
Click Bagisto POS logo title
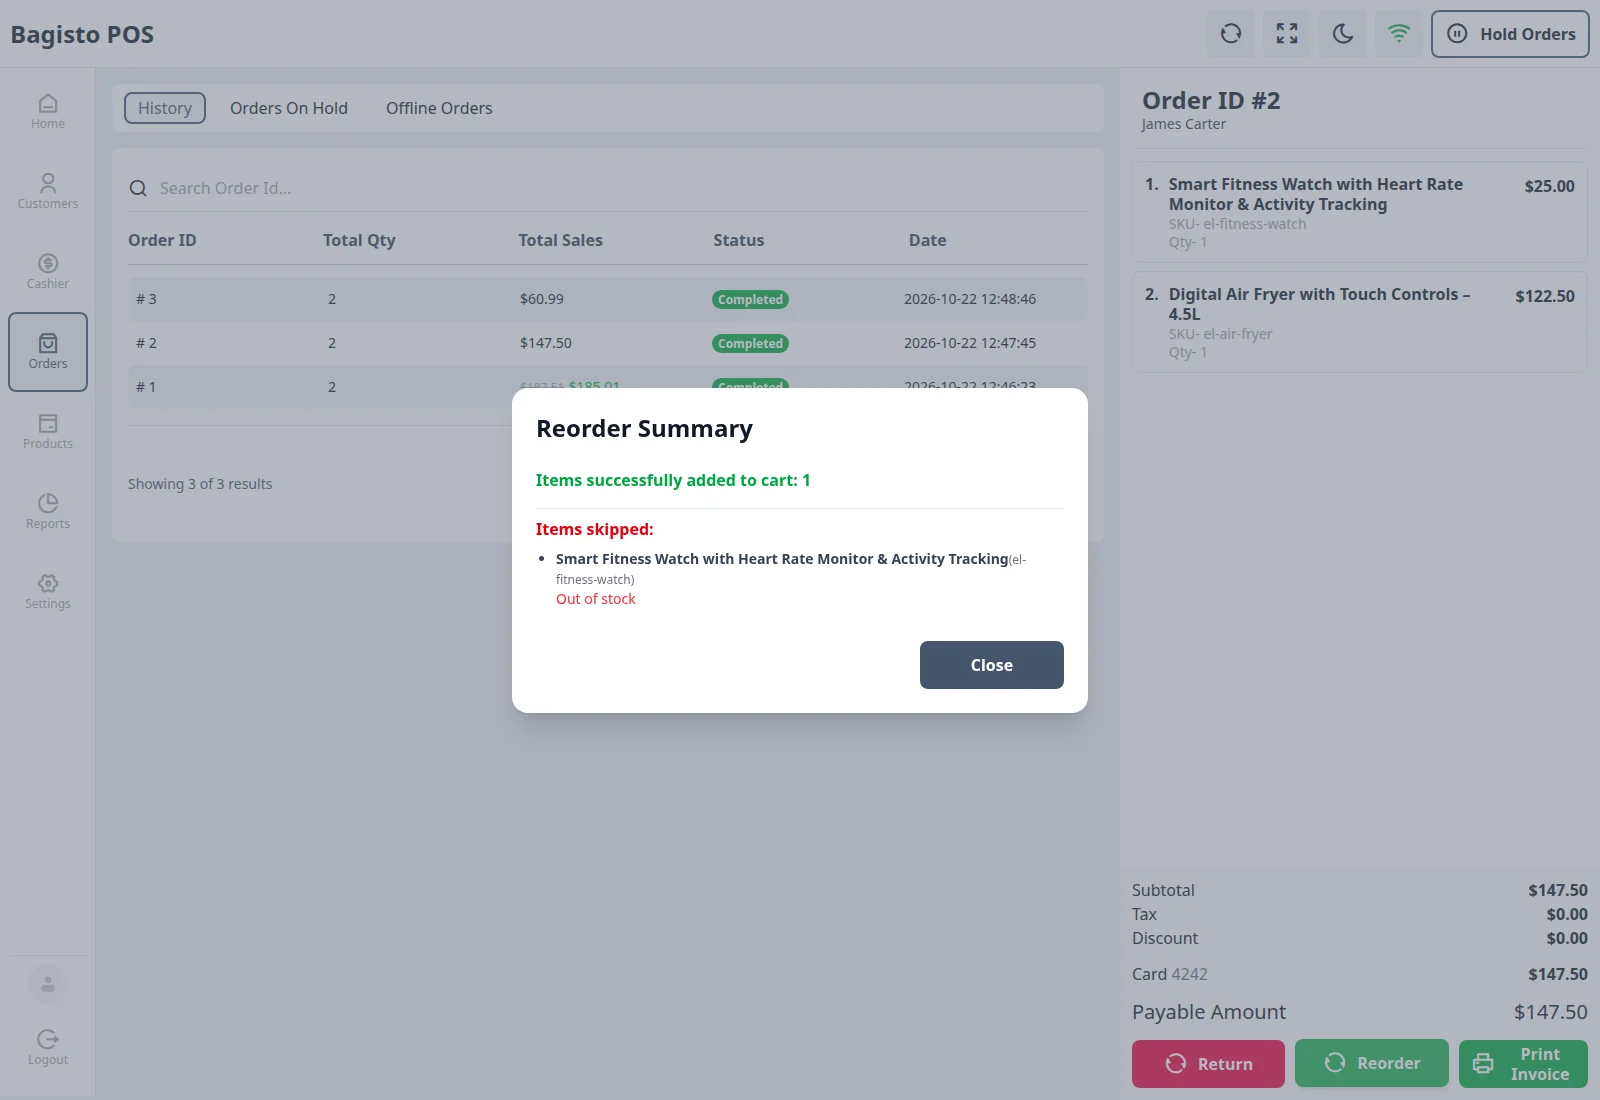coord(82,35)
